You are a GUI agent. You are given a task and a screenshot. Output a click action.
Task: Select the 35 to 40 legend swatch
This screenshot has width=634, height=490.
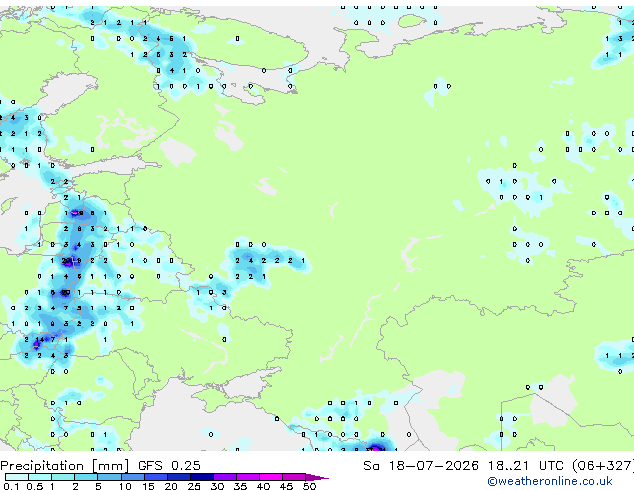pos(248,477)
